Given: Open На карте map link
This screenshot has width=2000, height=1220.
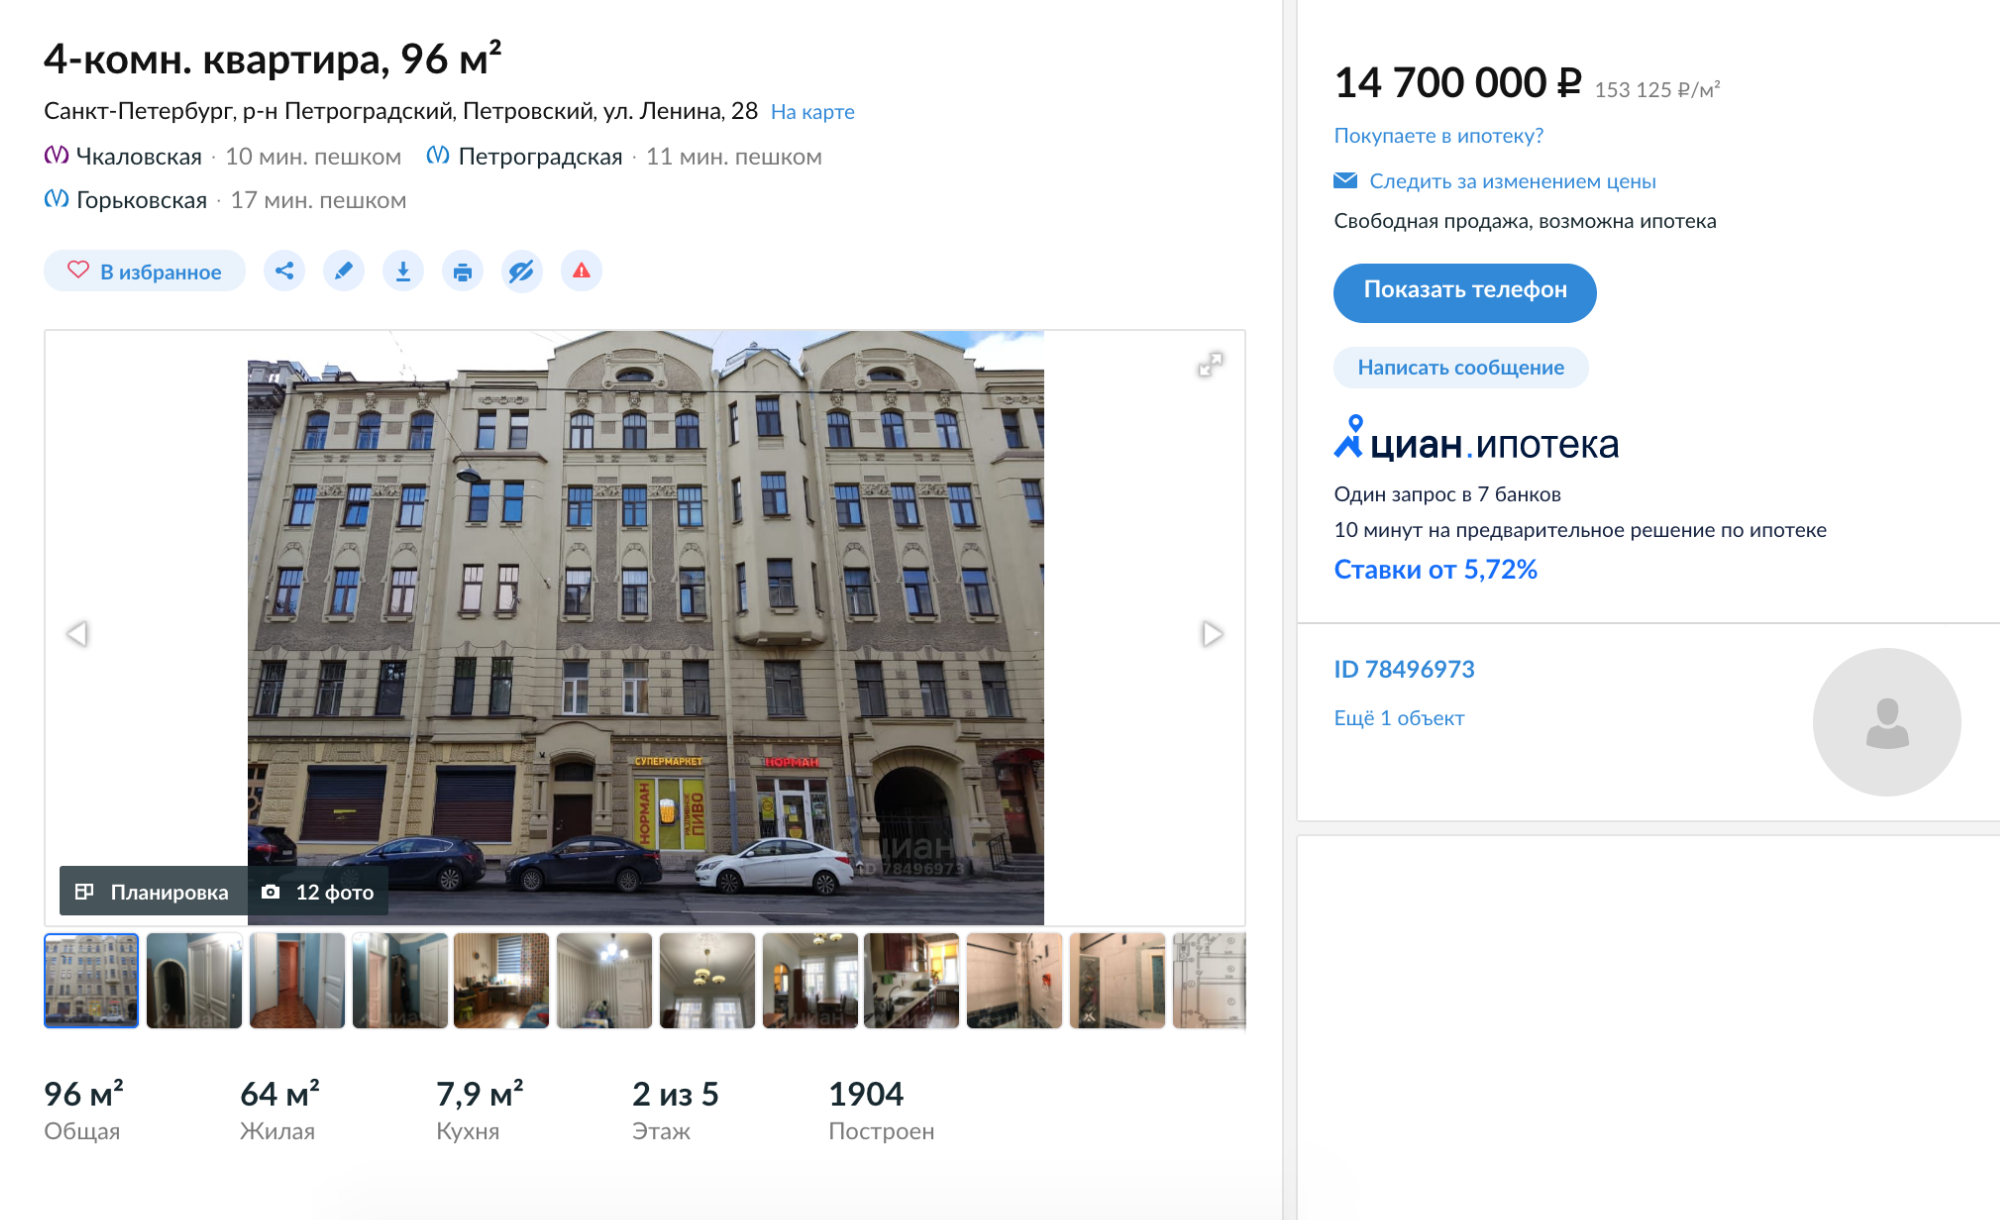Looking at the screenshot, I should [812, 112].
